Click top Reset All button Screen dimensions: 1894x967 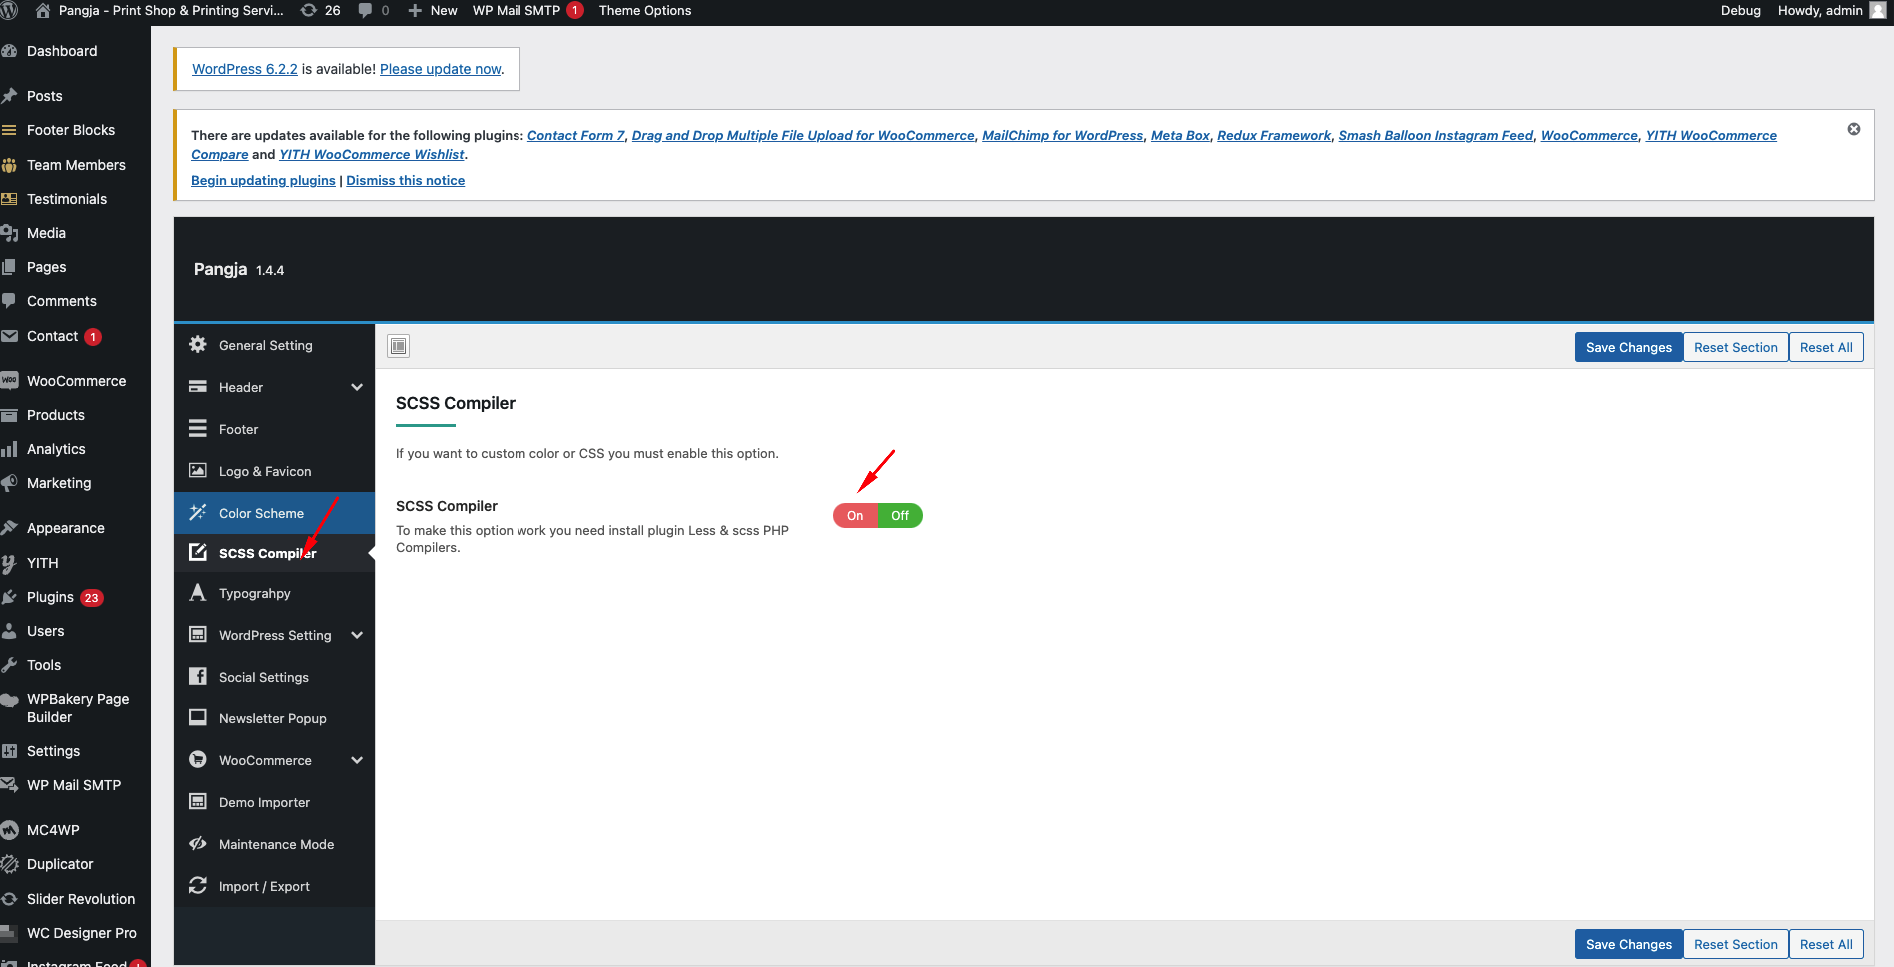1826,347
